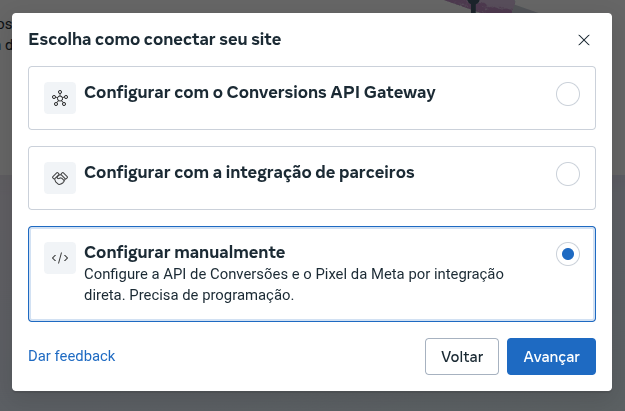
Task: Click the empty footer area left of Voltar
Action: pos(269,356)
